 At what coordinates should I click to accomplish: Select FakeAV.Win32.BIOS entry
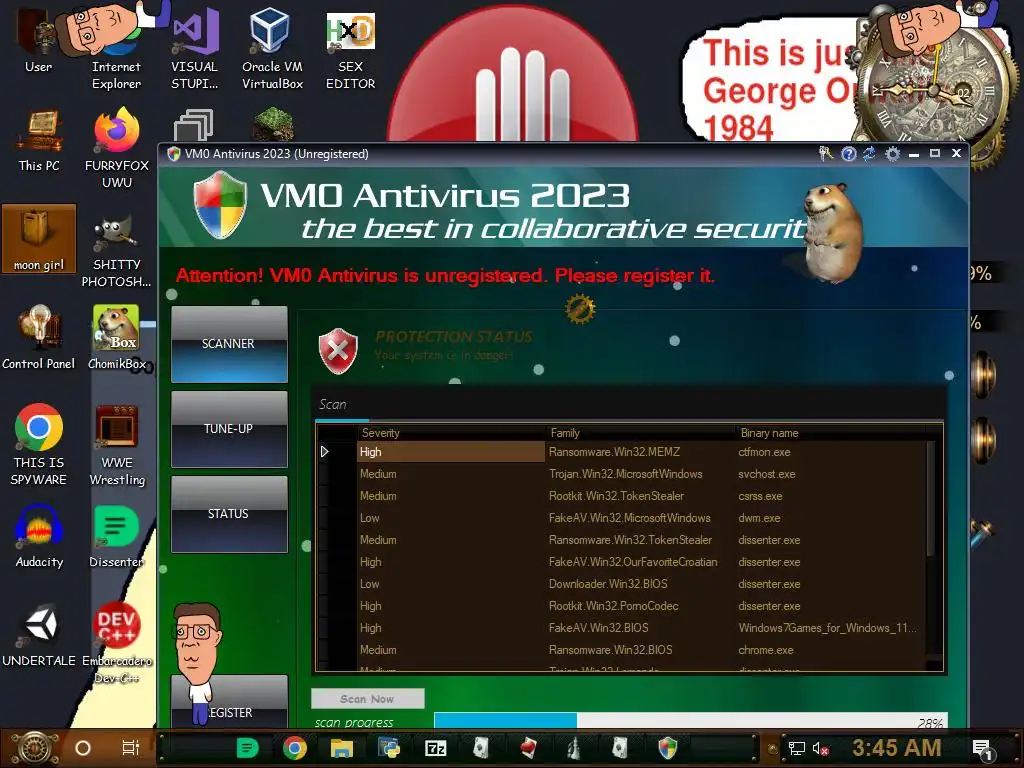click(598, 628)
